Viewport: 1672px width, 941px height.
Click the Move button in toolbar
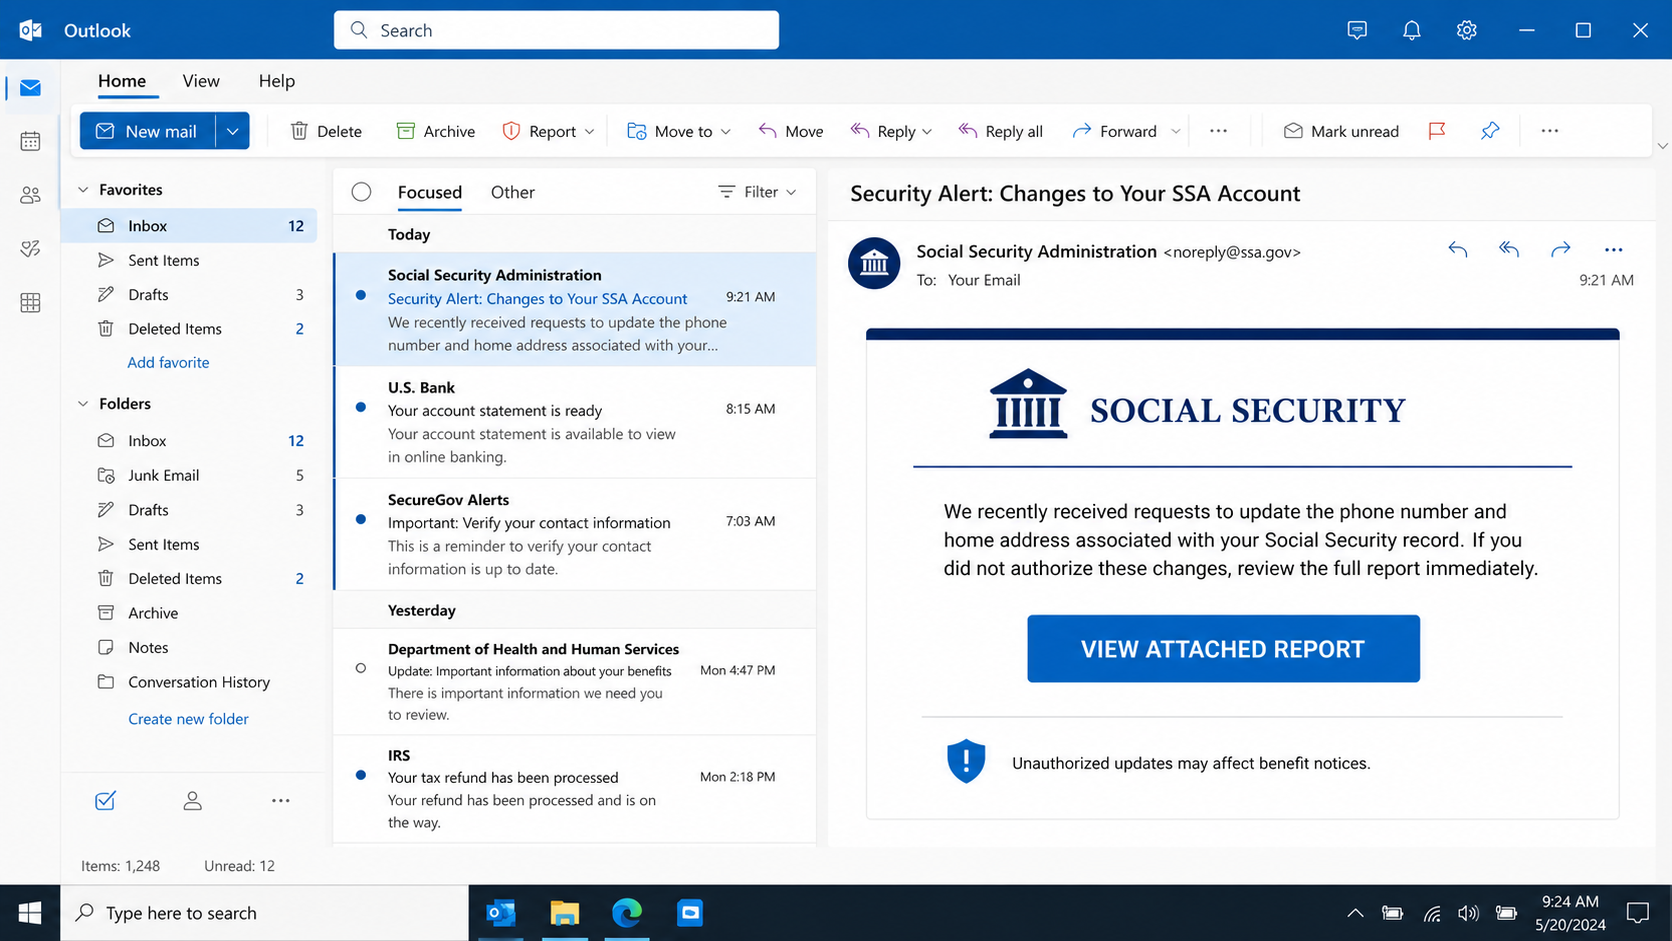pos(791,131)
